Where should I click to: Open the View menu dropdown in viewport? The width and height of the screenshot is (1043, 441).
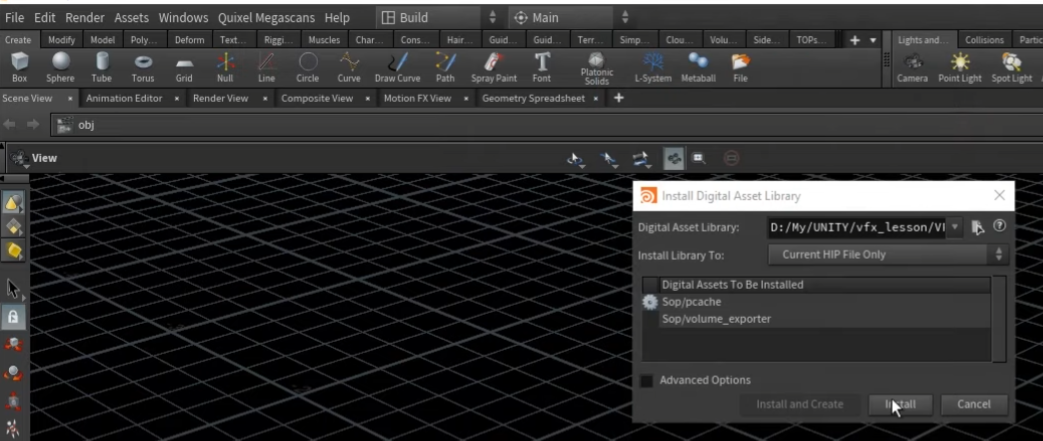tap(35, 158)
